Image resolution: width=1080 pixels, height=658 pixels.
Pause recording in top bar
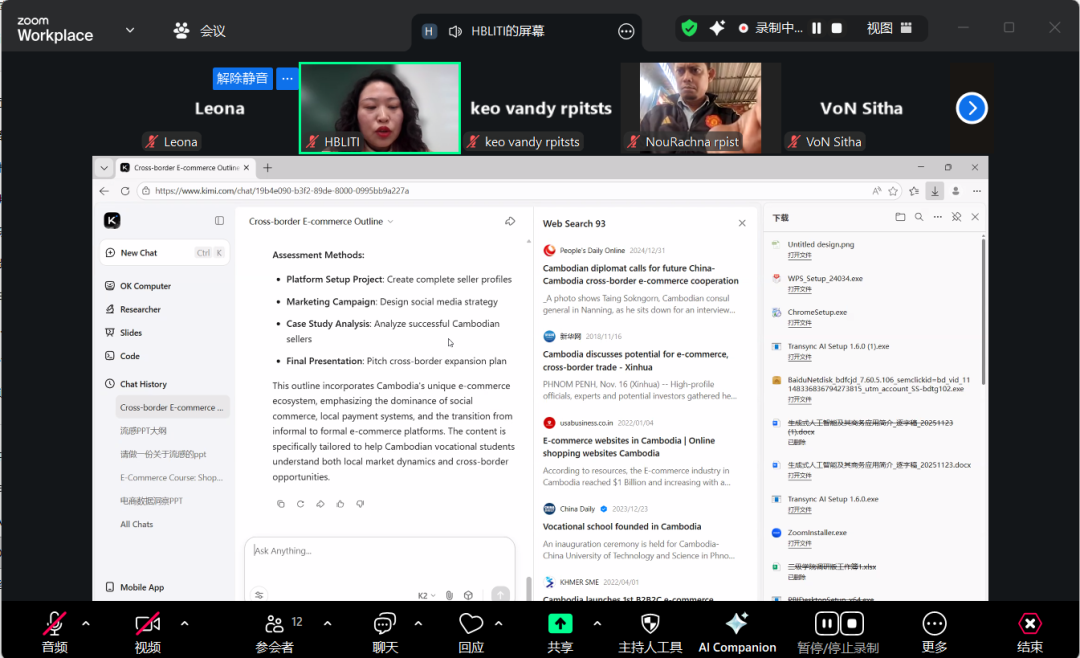point(817,29)
